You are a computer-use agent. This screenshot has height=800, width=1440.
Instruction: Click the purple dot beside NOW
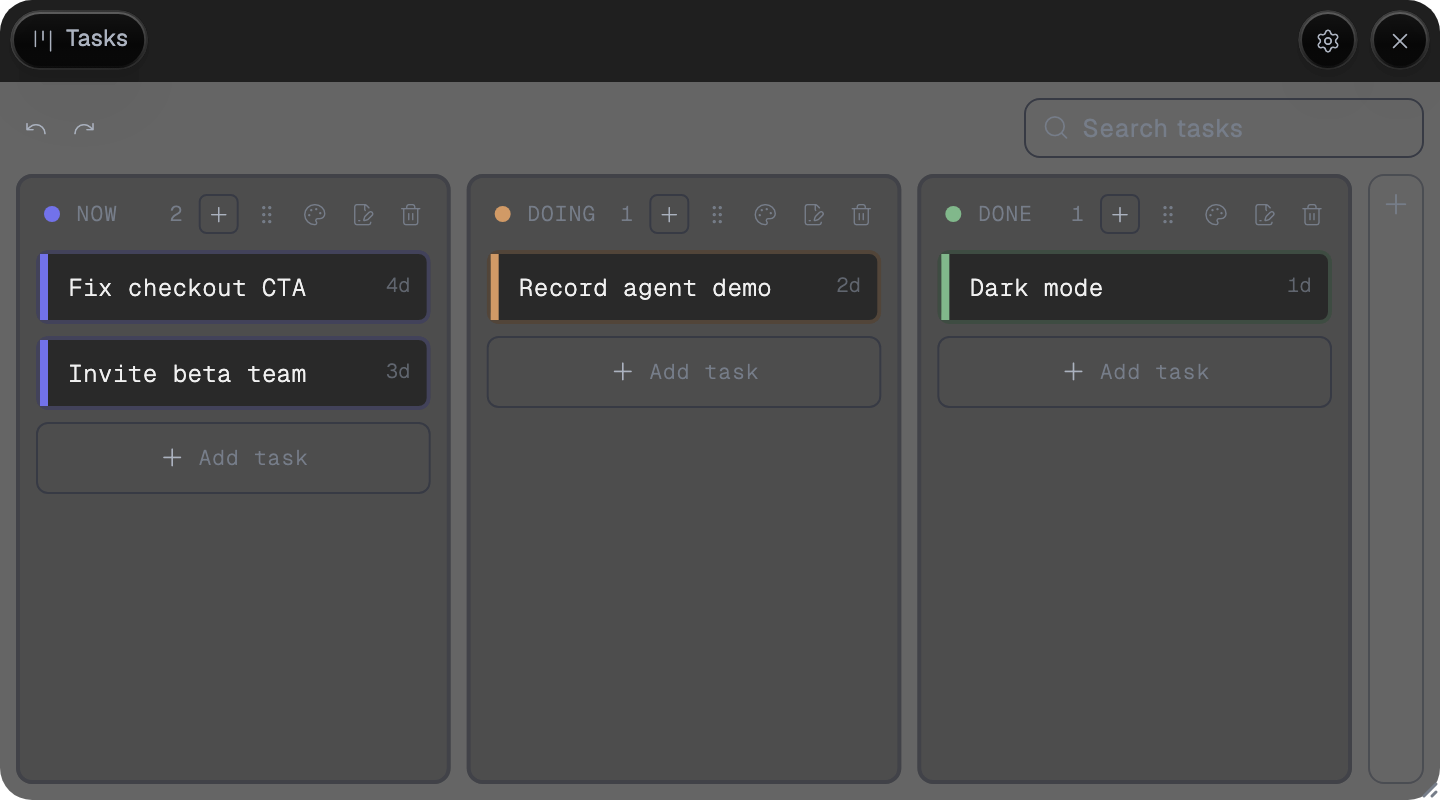(52, 214)
